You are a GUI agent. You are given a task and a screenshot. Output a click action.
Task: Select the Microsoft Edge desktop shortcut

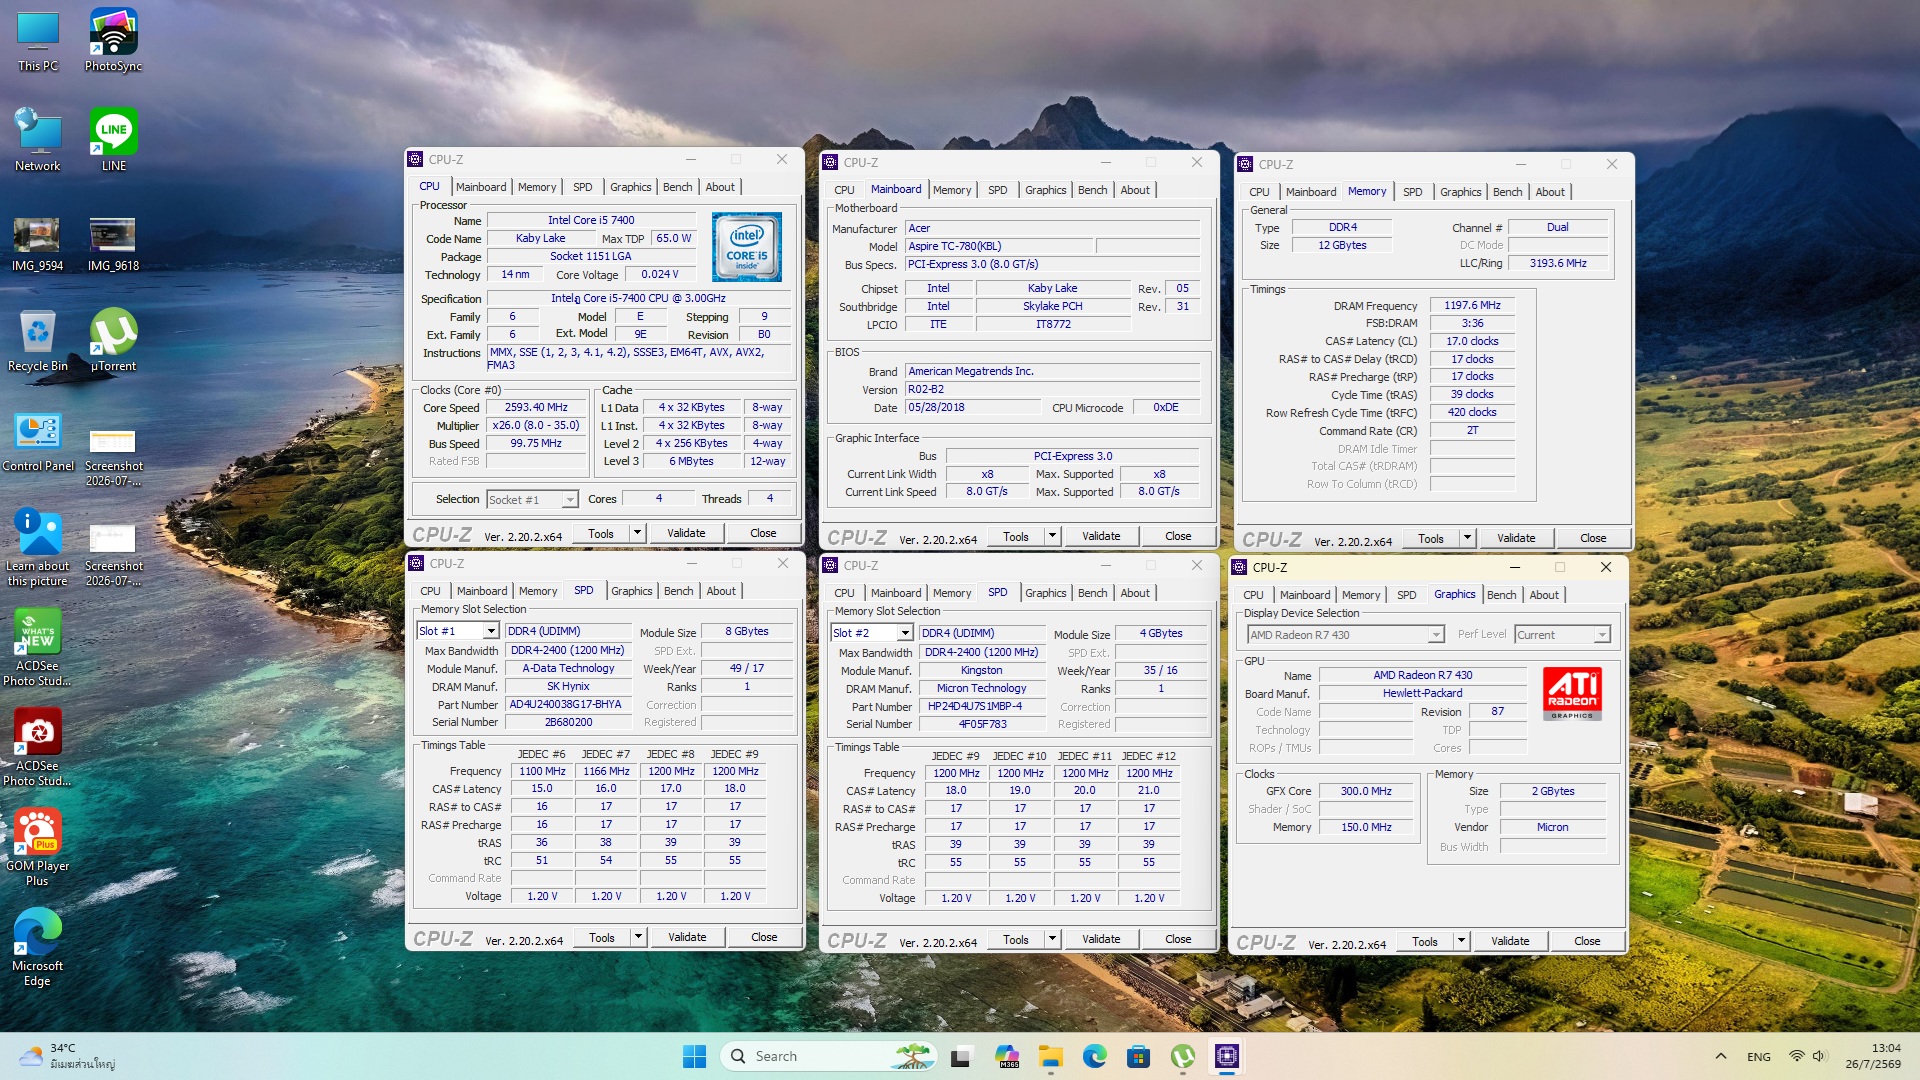[x=38, y=947]
